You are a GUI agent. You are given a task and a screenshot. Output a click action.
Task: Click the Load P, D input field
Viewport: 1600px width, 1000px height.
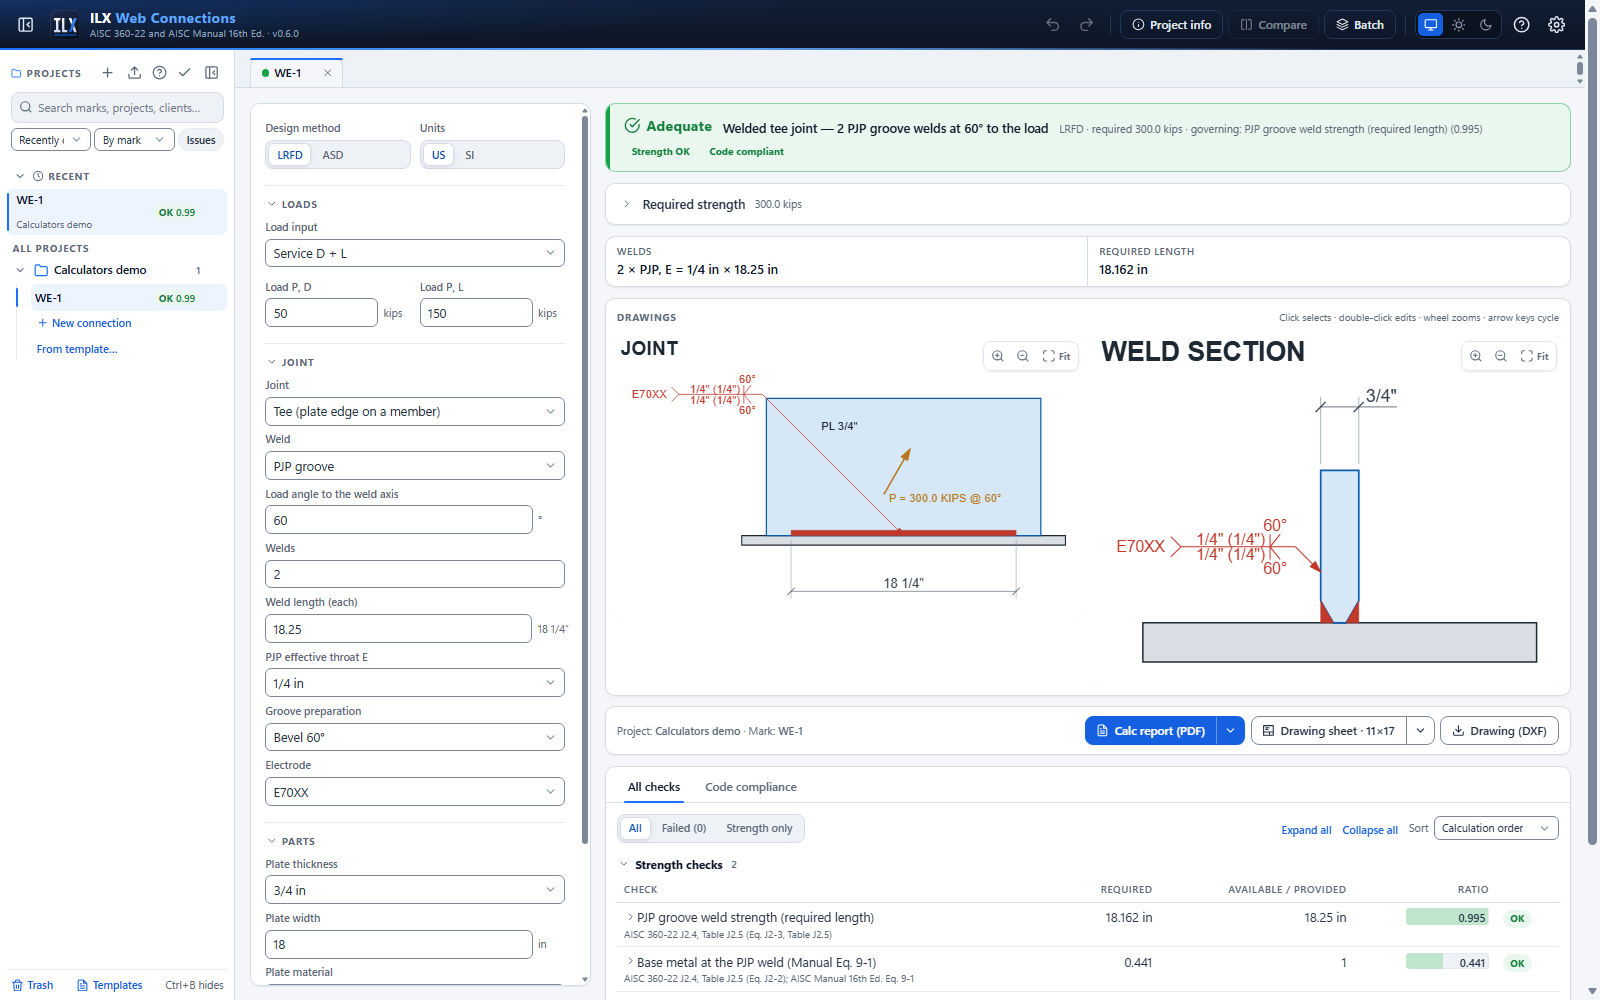[321, 313]
